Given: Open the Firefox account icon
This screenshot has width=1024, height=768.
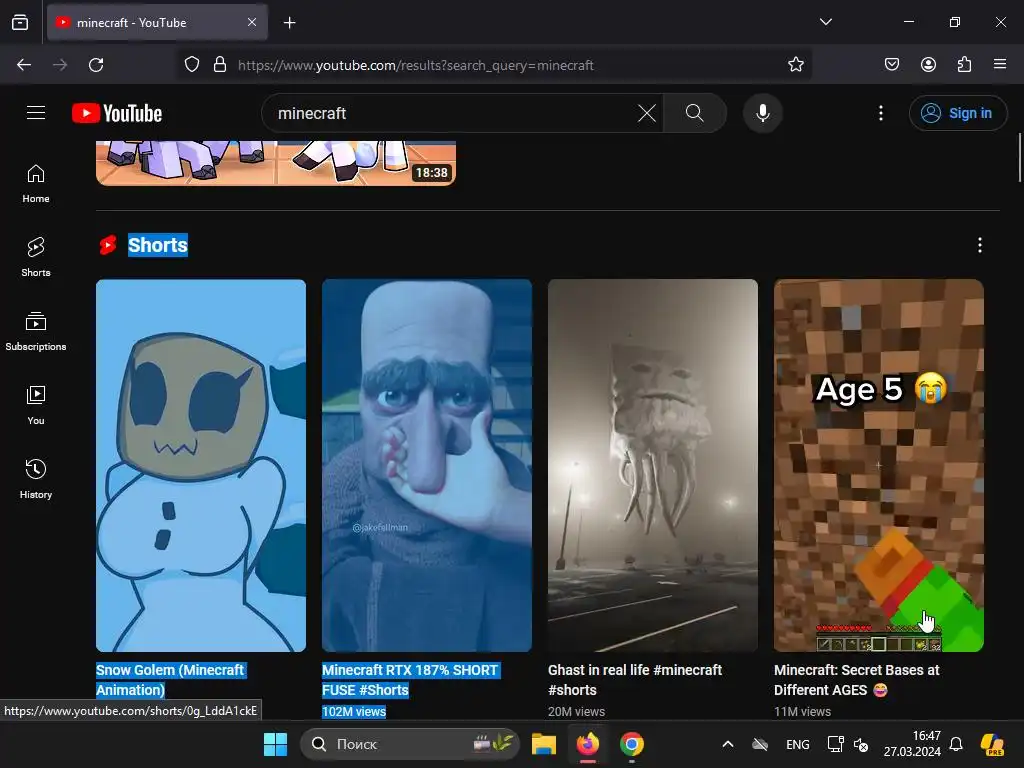Looking at the screenshot, I should 928,64.
